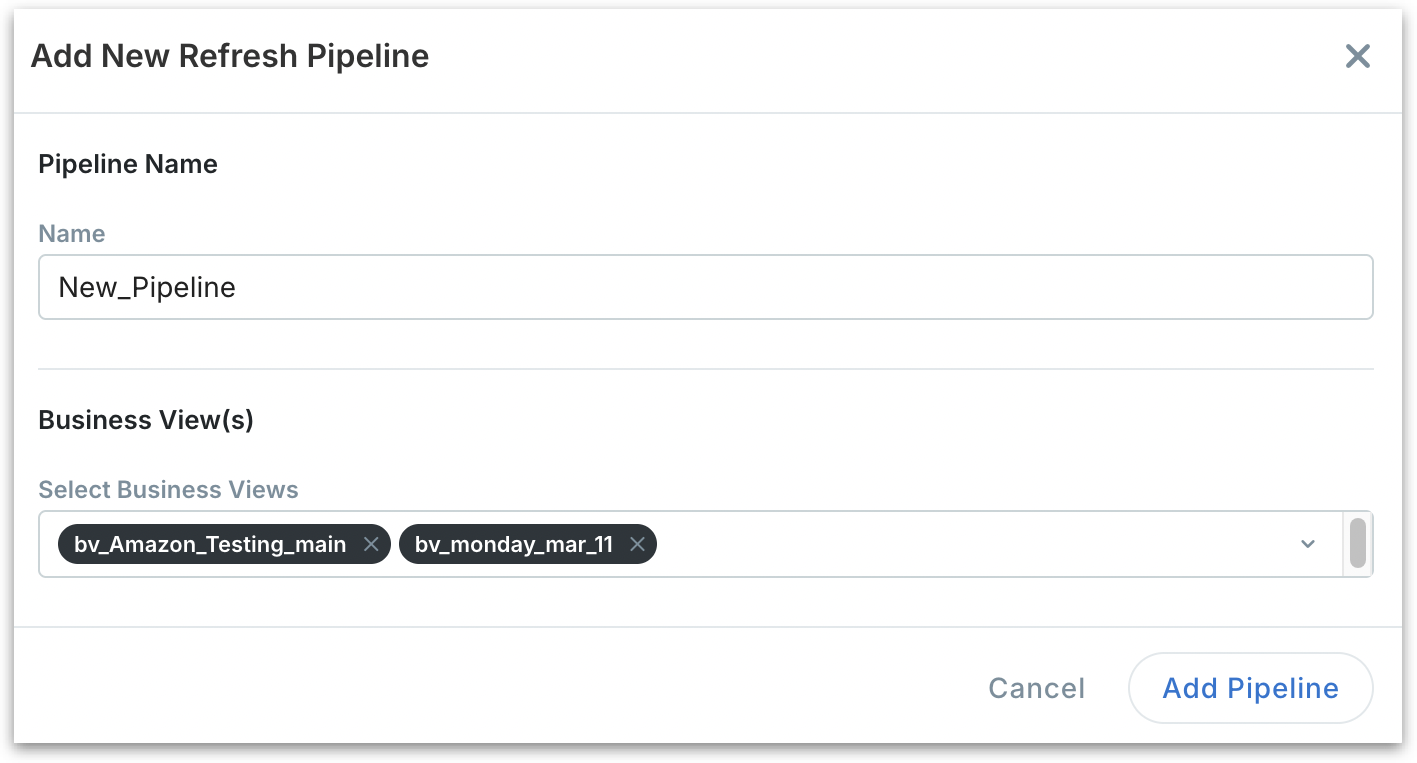Click the Add Pipeline button
Viewport: 1417px width, 763px height.
pyautogui.click(x=1250, y=688)
